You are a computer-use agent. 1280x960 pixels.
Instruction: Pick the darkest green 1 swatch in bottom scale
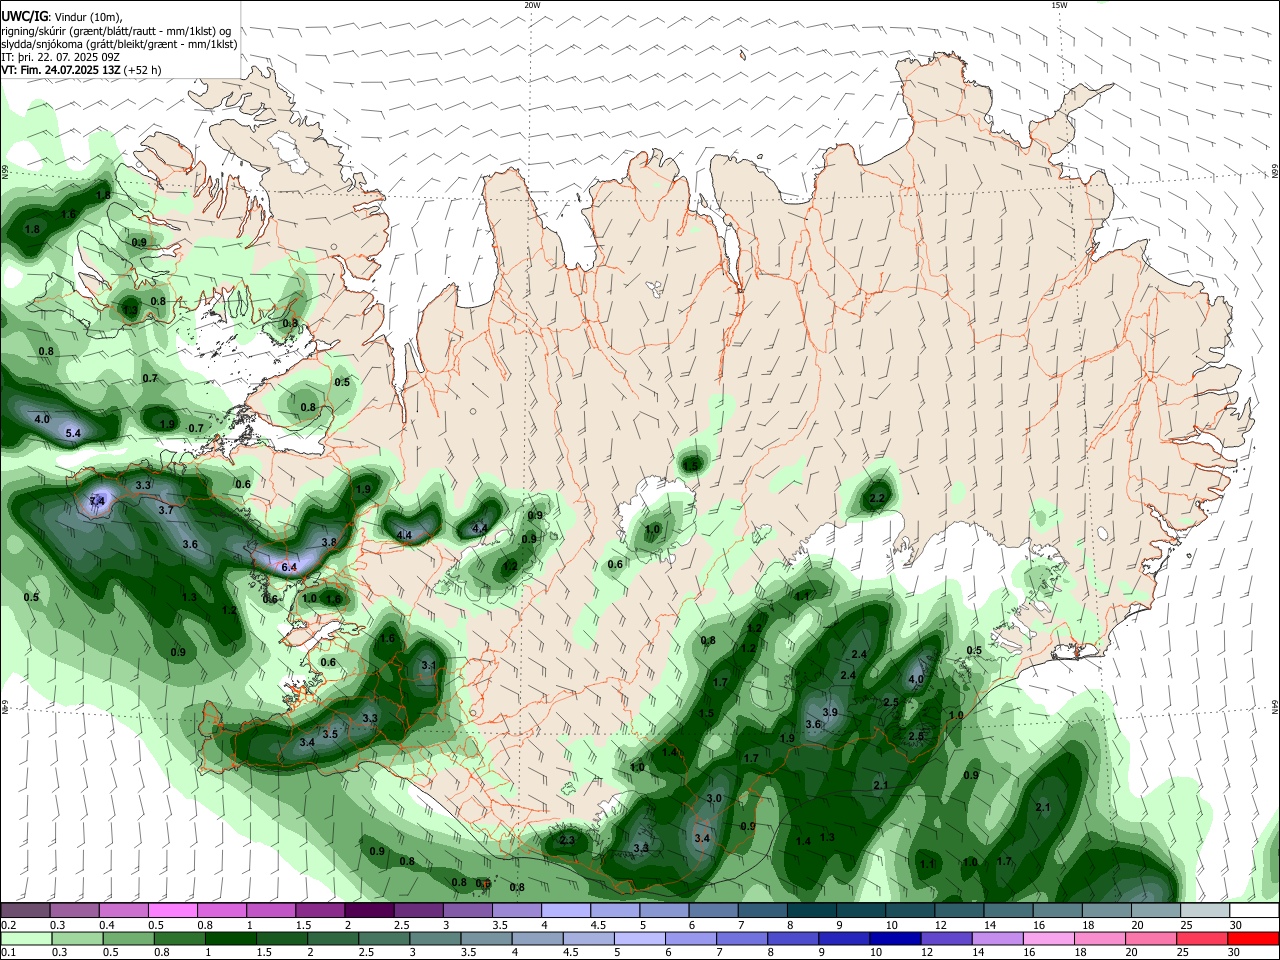coord(231,938)
